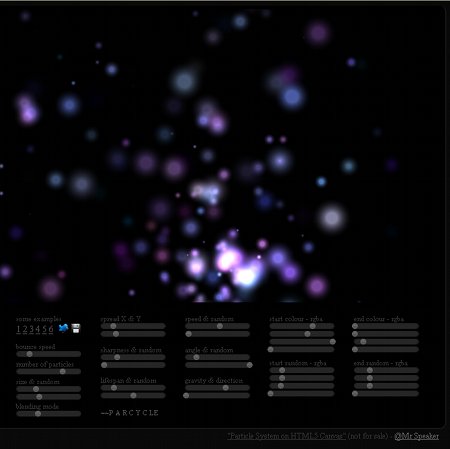
Task: Click the angle slider (first under angle & random)
Action: pos(217,357)
